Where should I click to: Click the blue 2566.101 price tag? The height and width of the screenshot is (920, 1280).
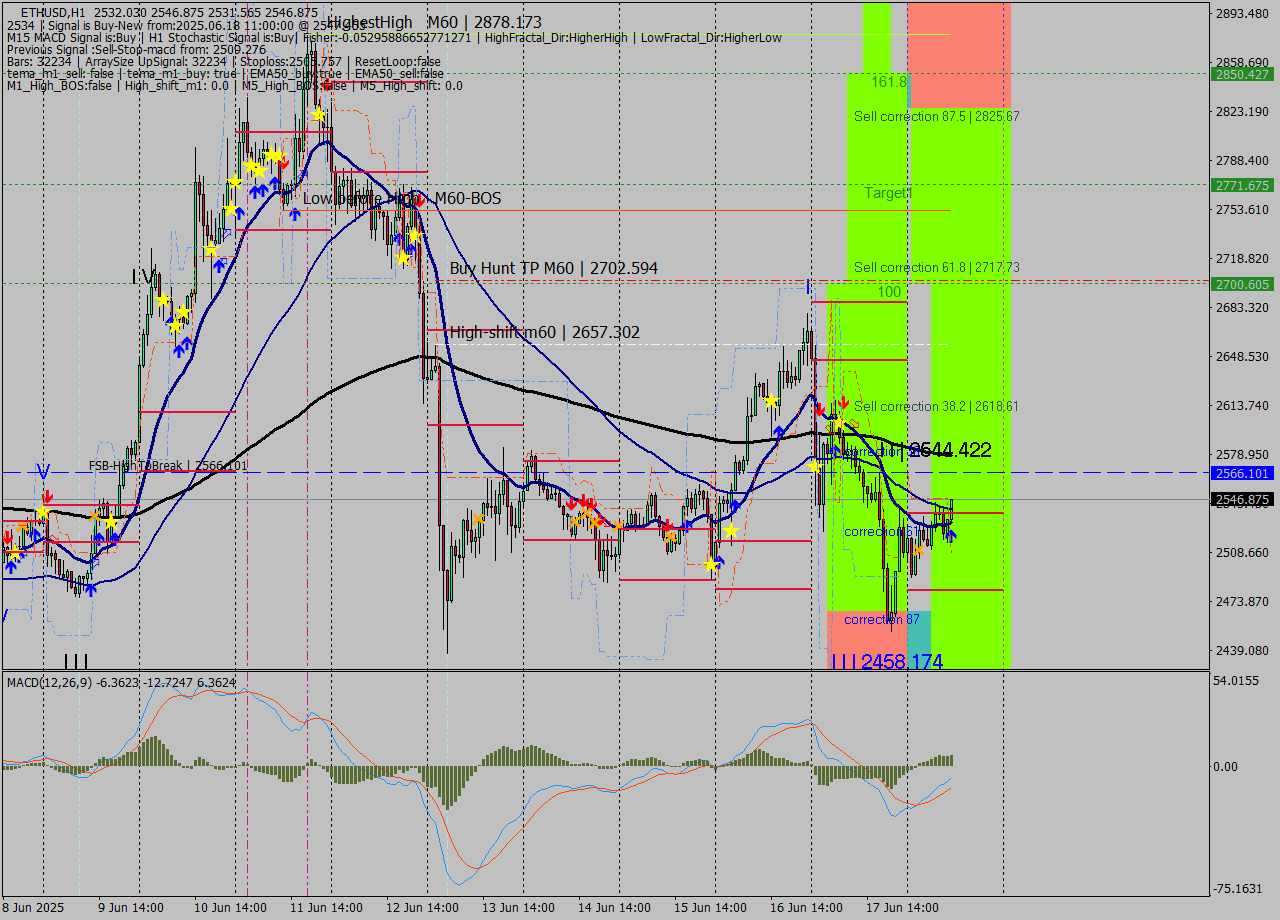(x=1240, y=473)
